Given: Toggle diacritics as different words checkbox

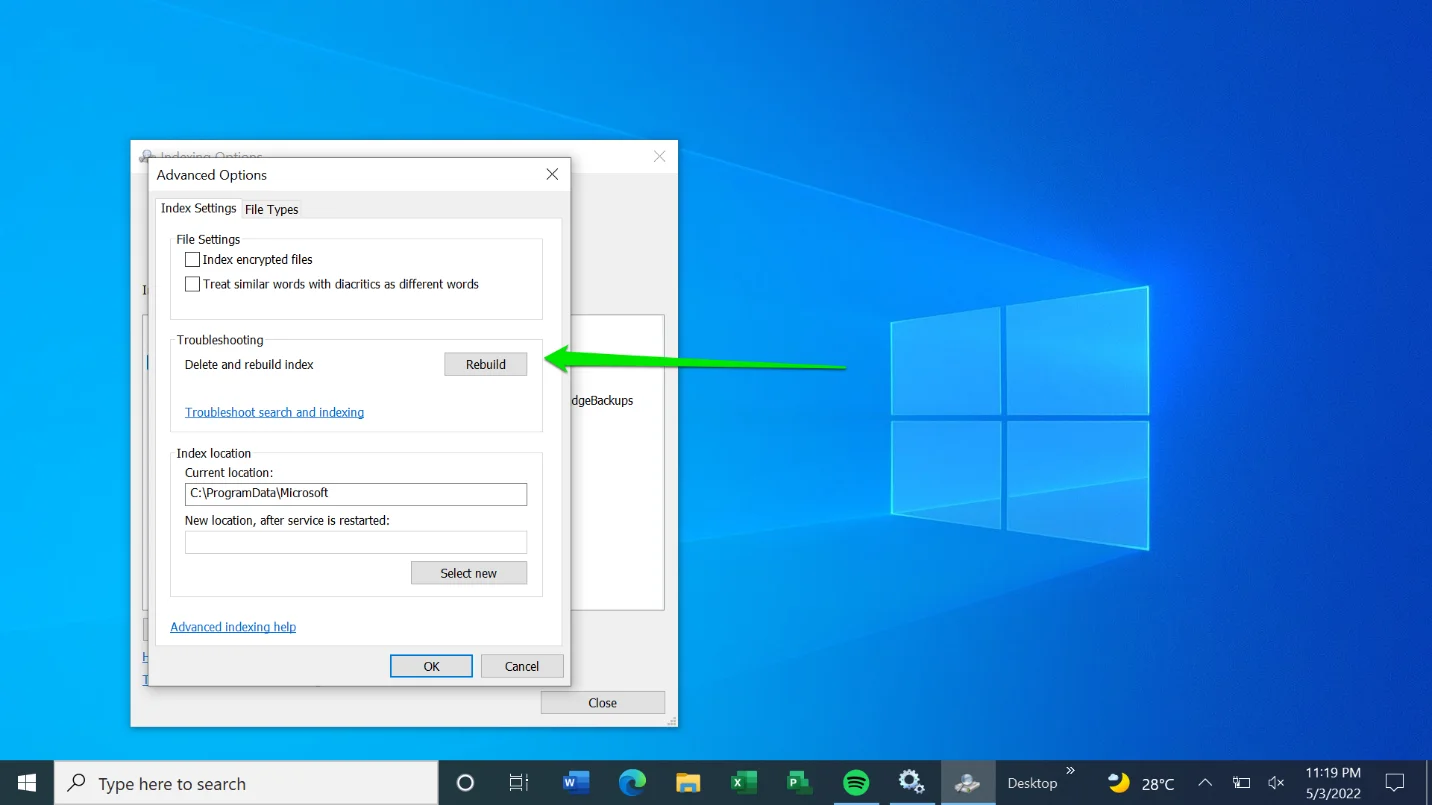Looking at the screenshot, I should click(x=193, y=284).
